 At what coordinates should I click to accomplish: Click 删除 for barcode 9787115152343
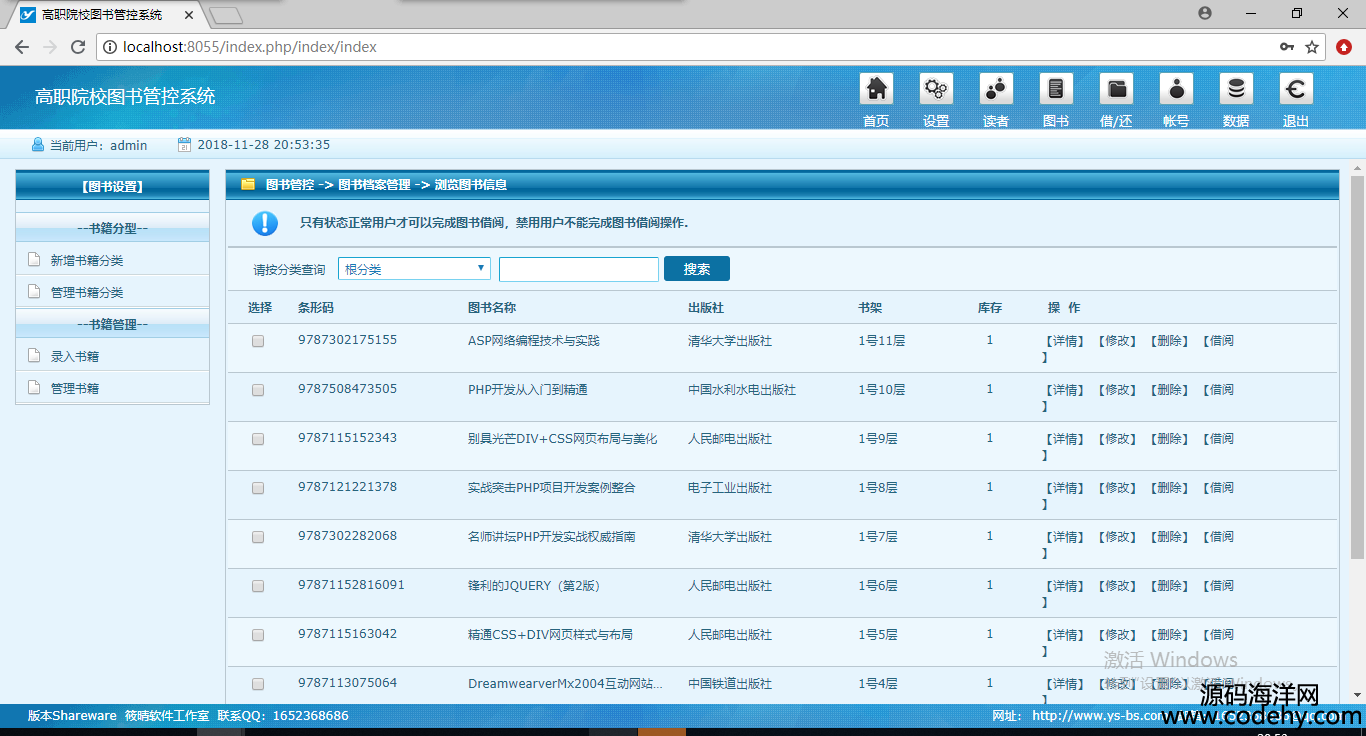[1169, 439]
